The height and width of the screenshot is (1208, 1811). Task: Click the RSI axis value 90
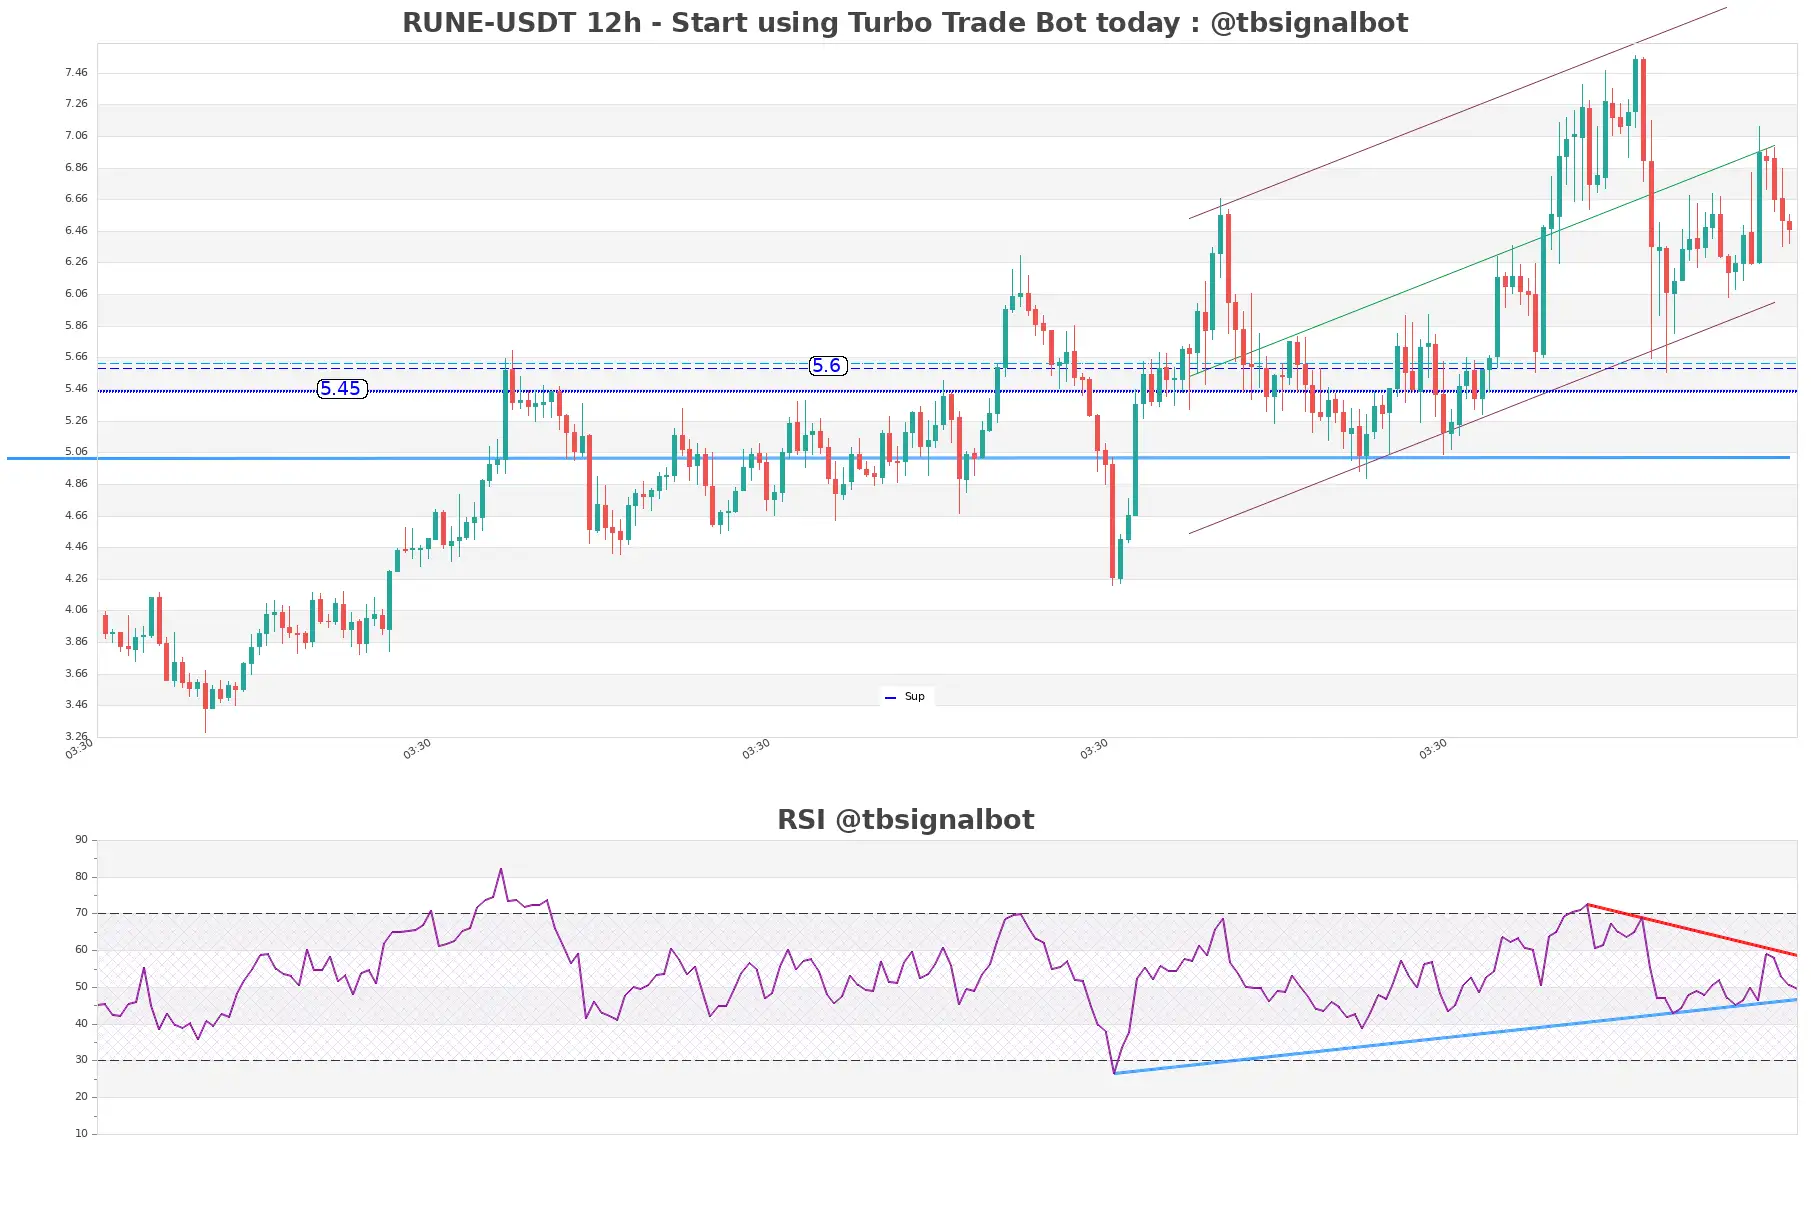(x=81, y=839)
